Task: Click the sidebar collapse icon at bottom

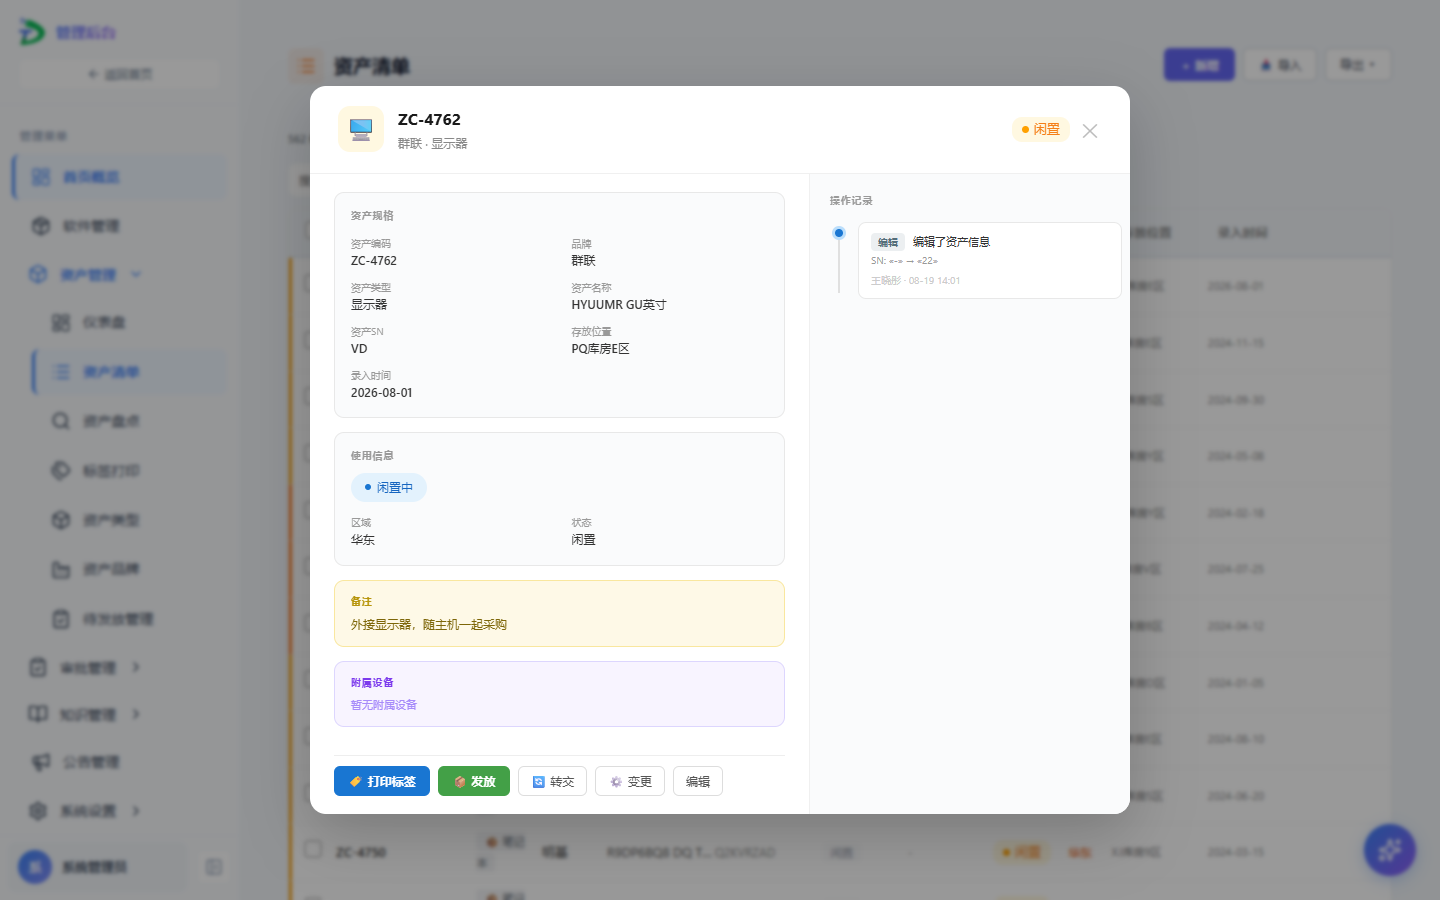Action: tap(213, 867)
